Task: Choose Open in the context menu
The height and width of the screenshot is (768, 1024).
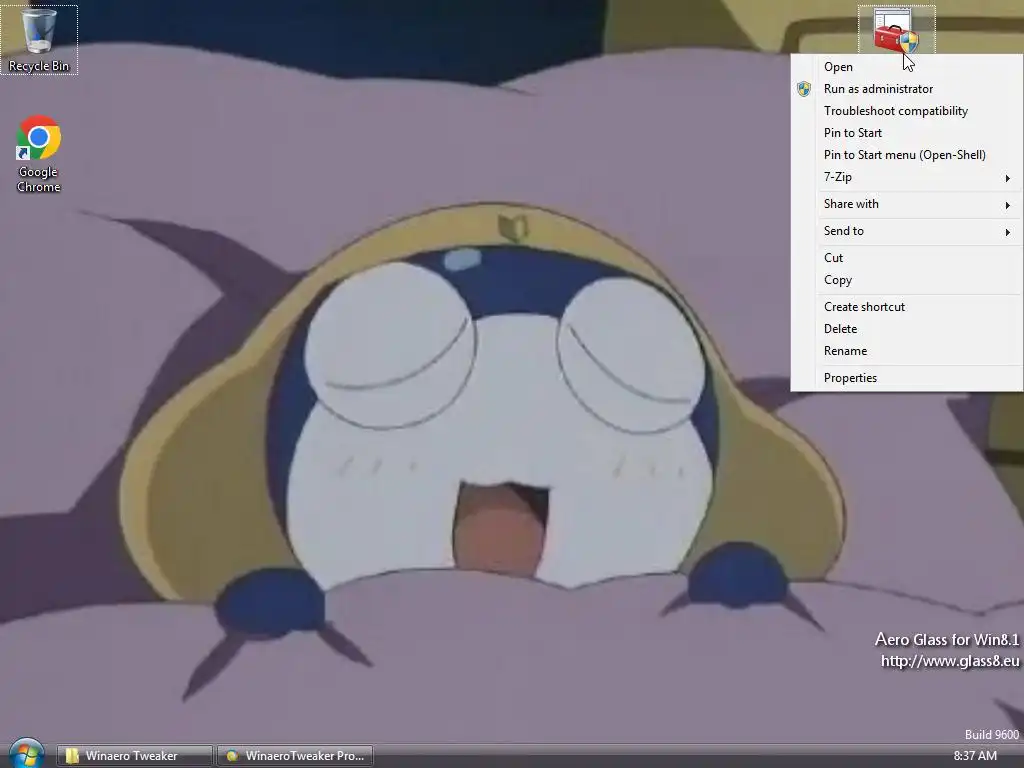Action: click(x=906, y=67)
